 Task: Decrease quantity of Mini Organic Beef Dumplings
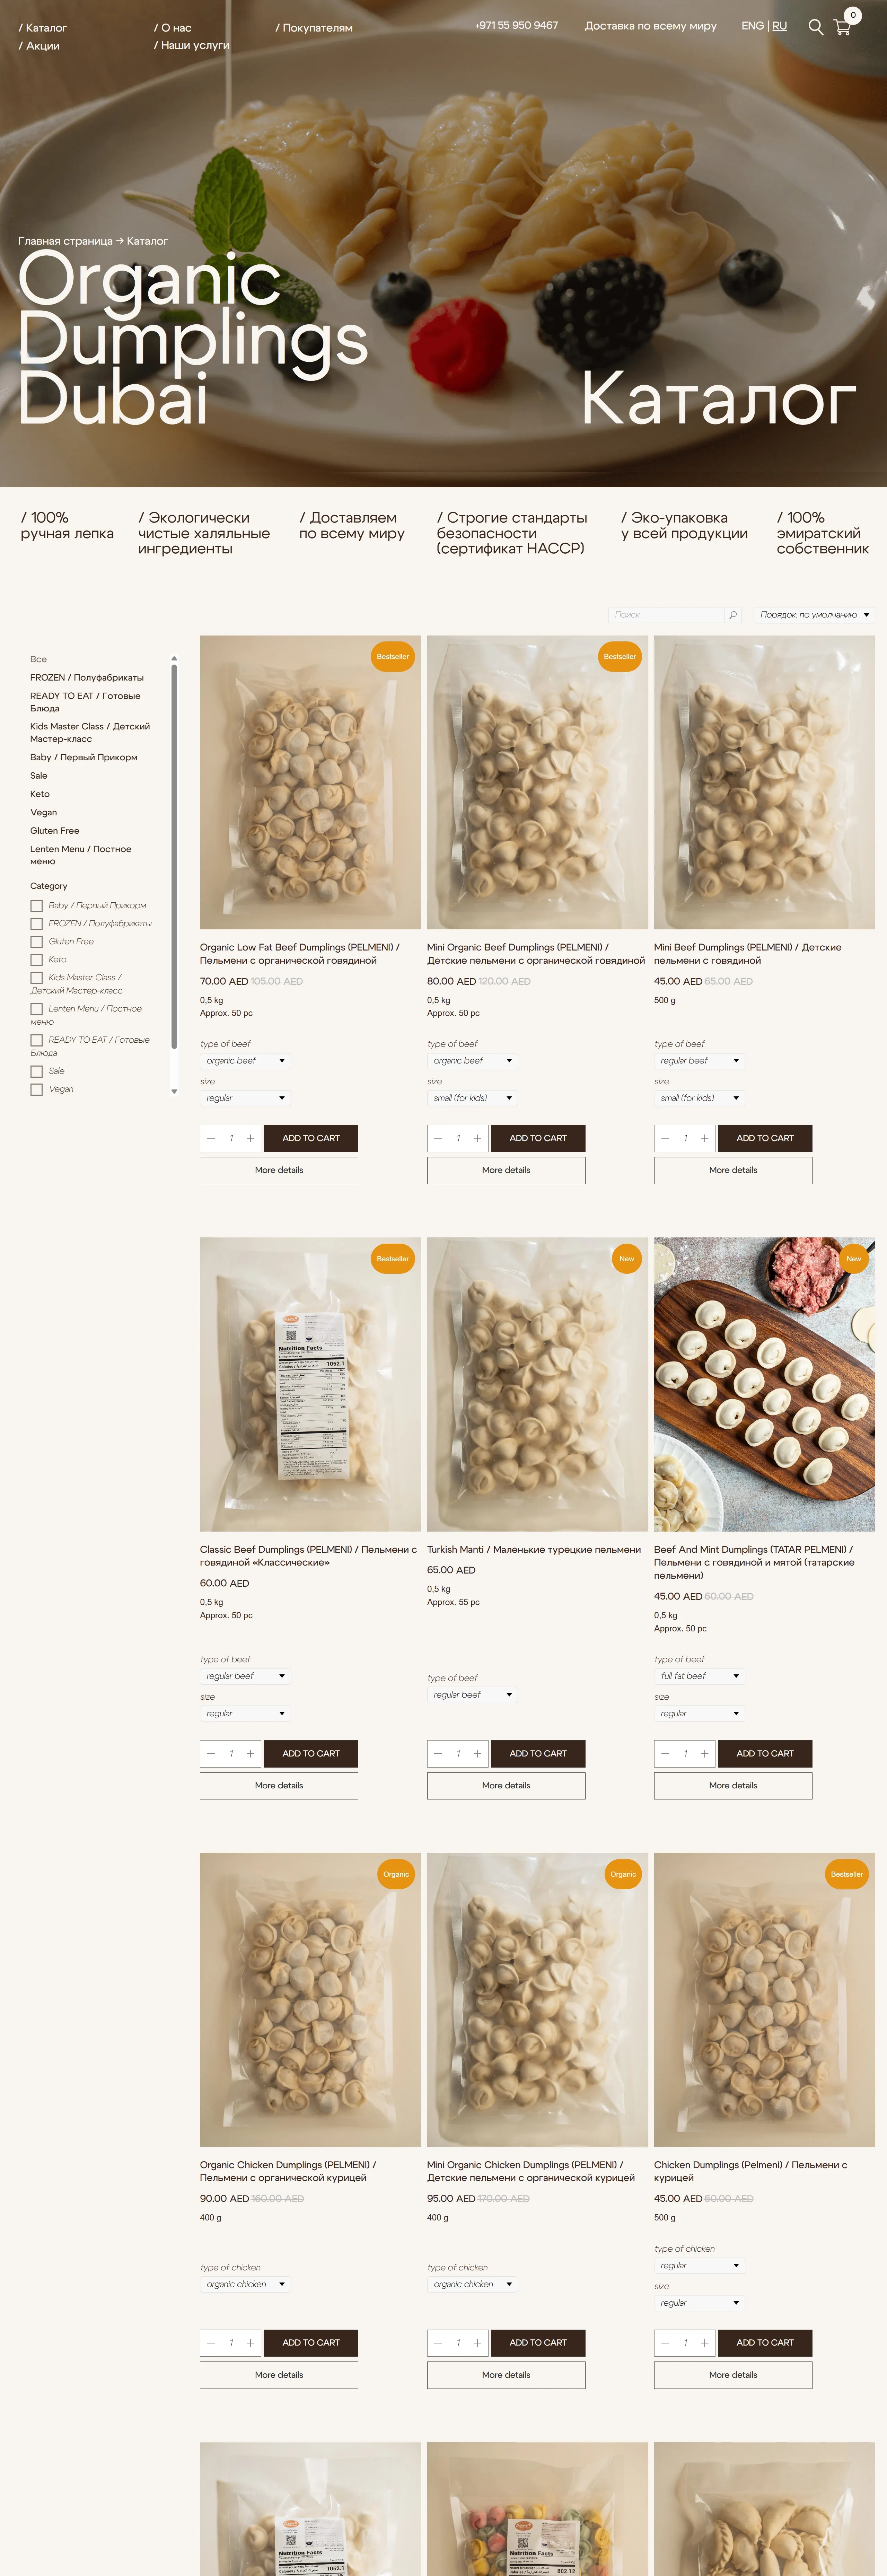438,1138
